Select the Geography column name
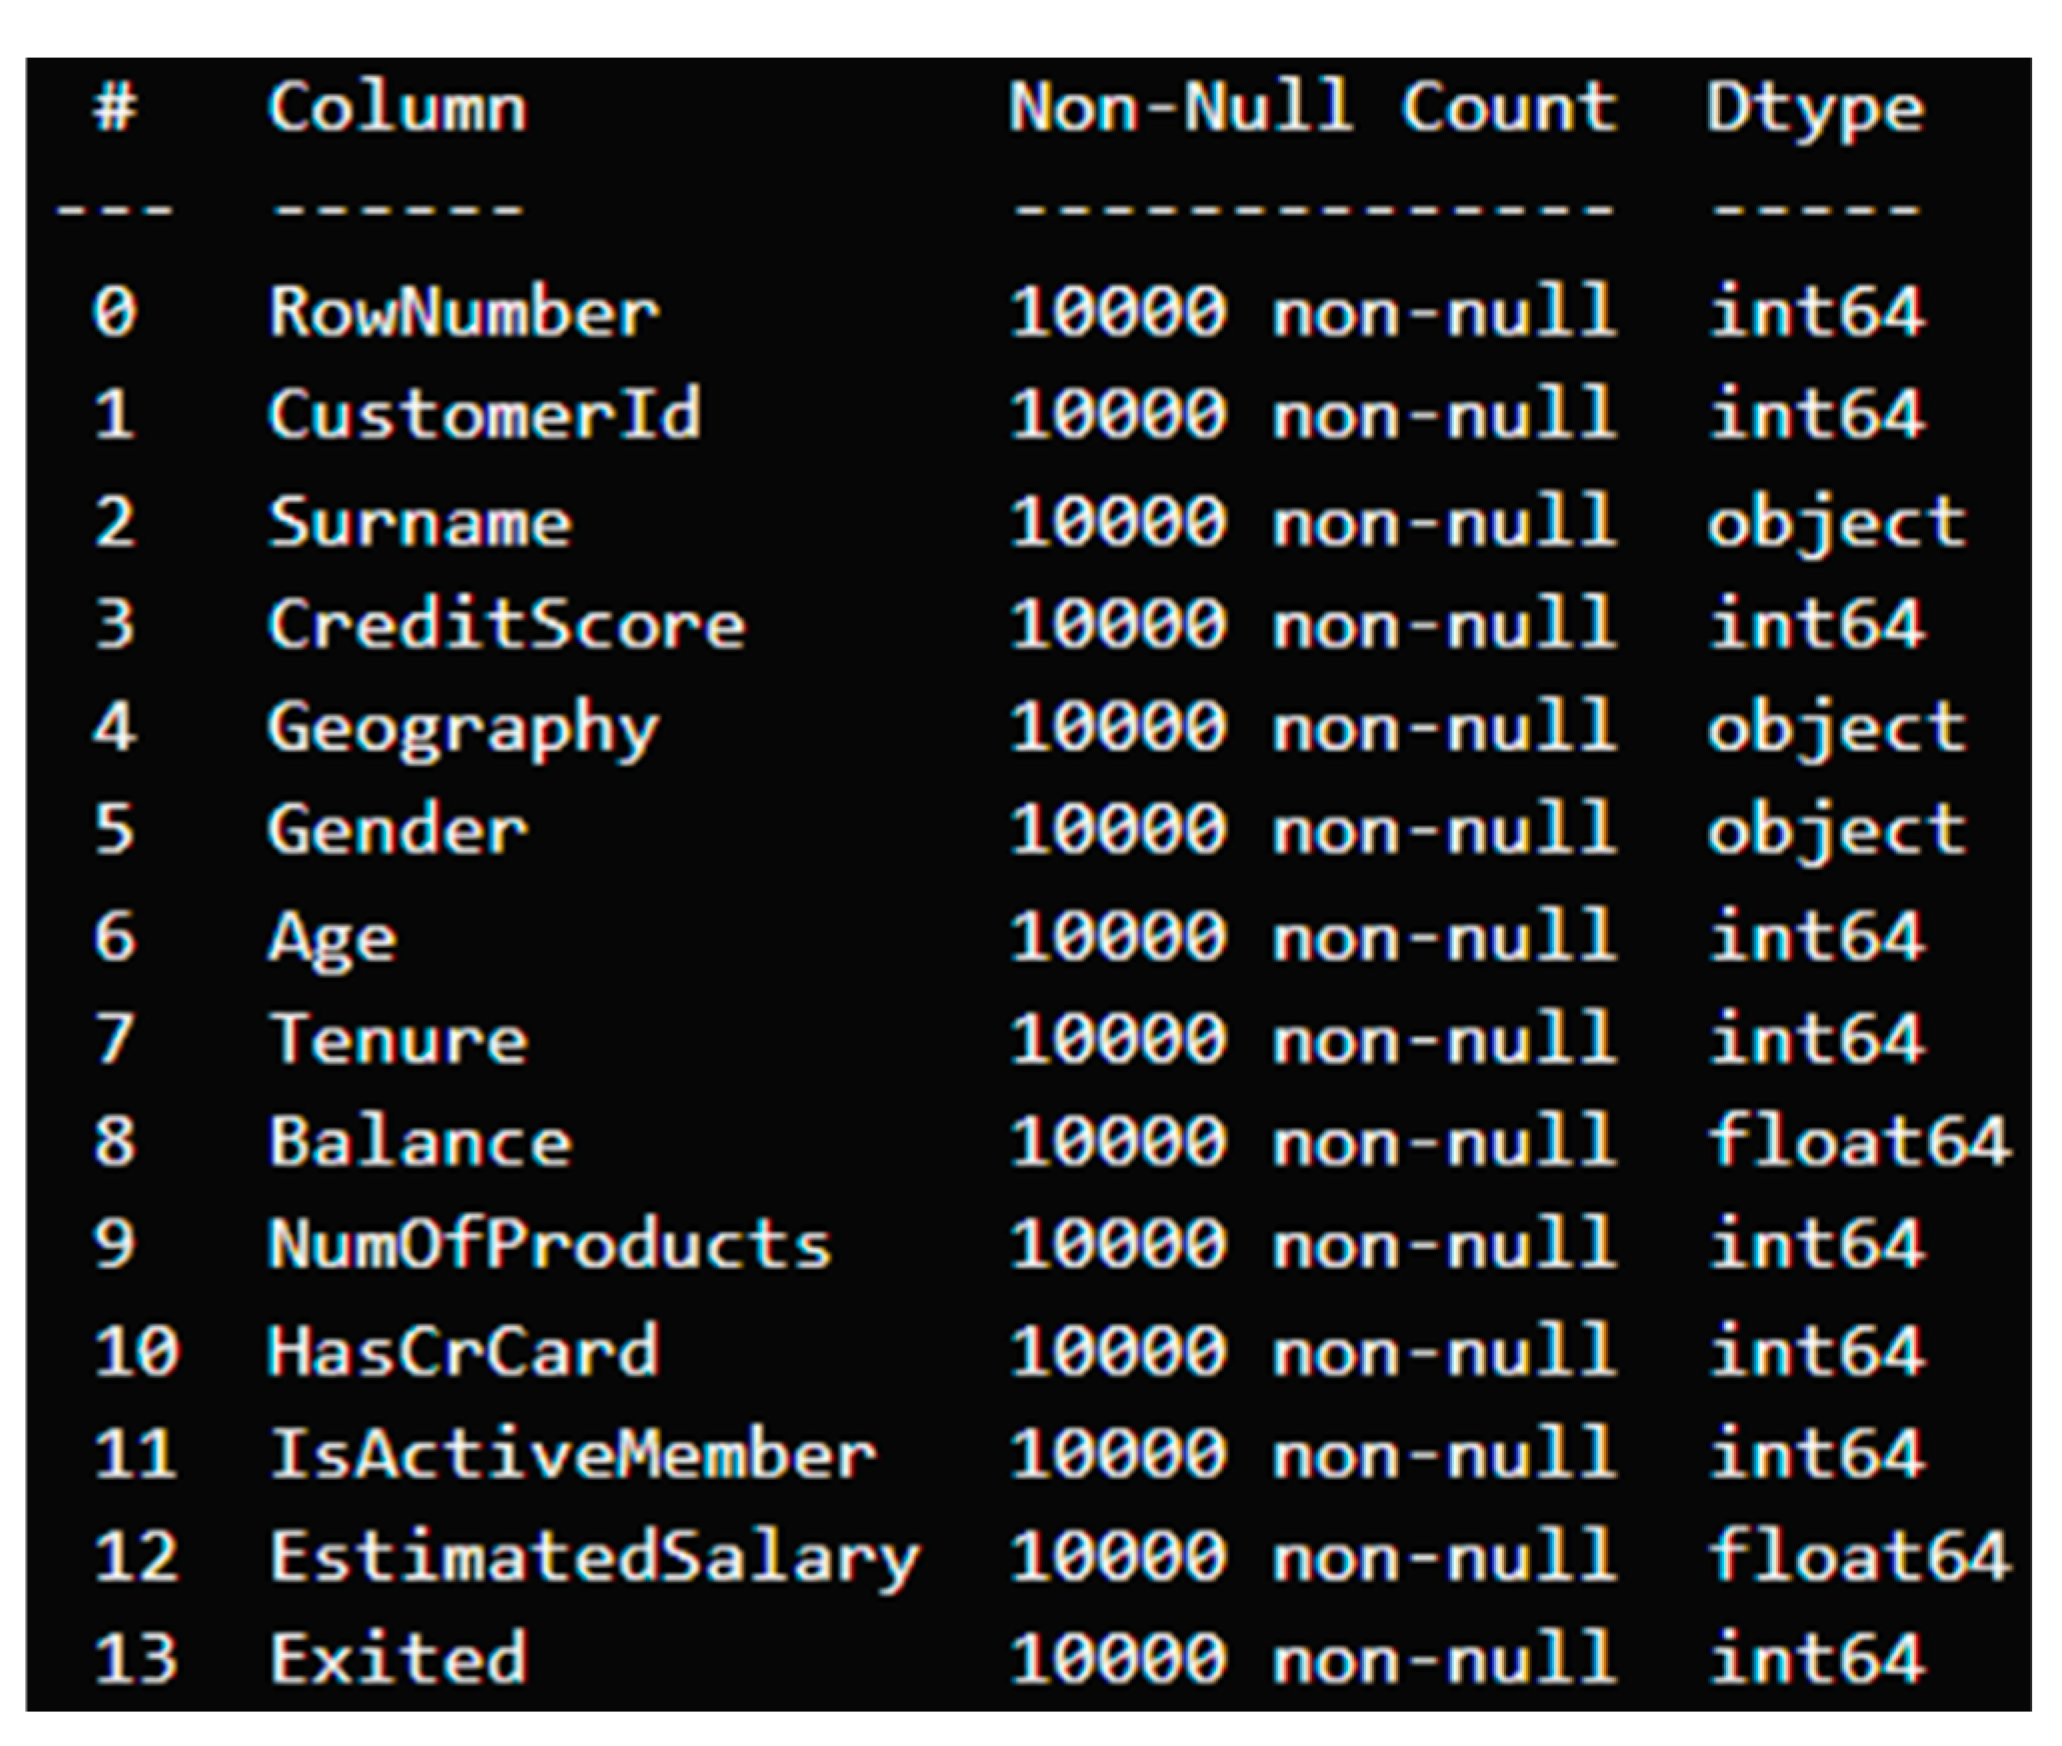 (463, 729)
